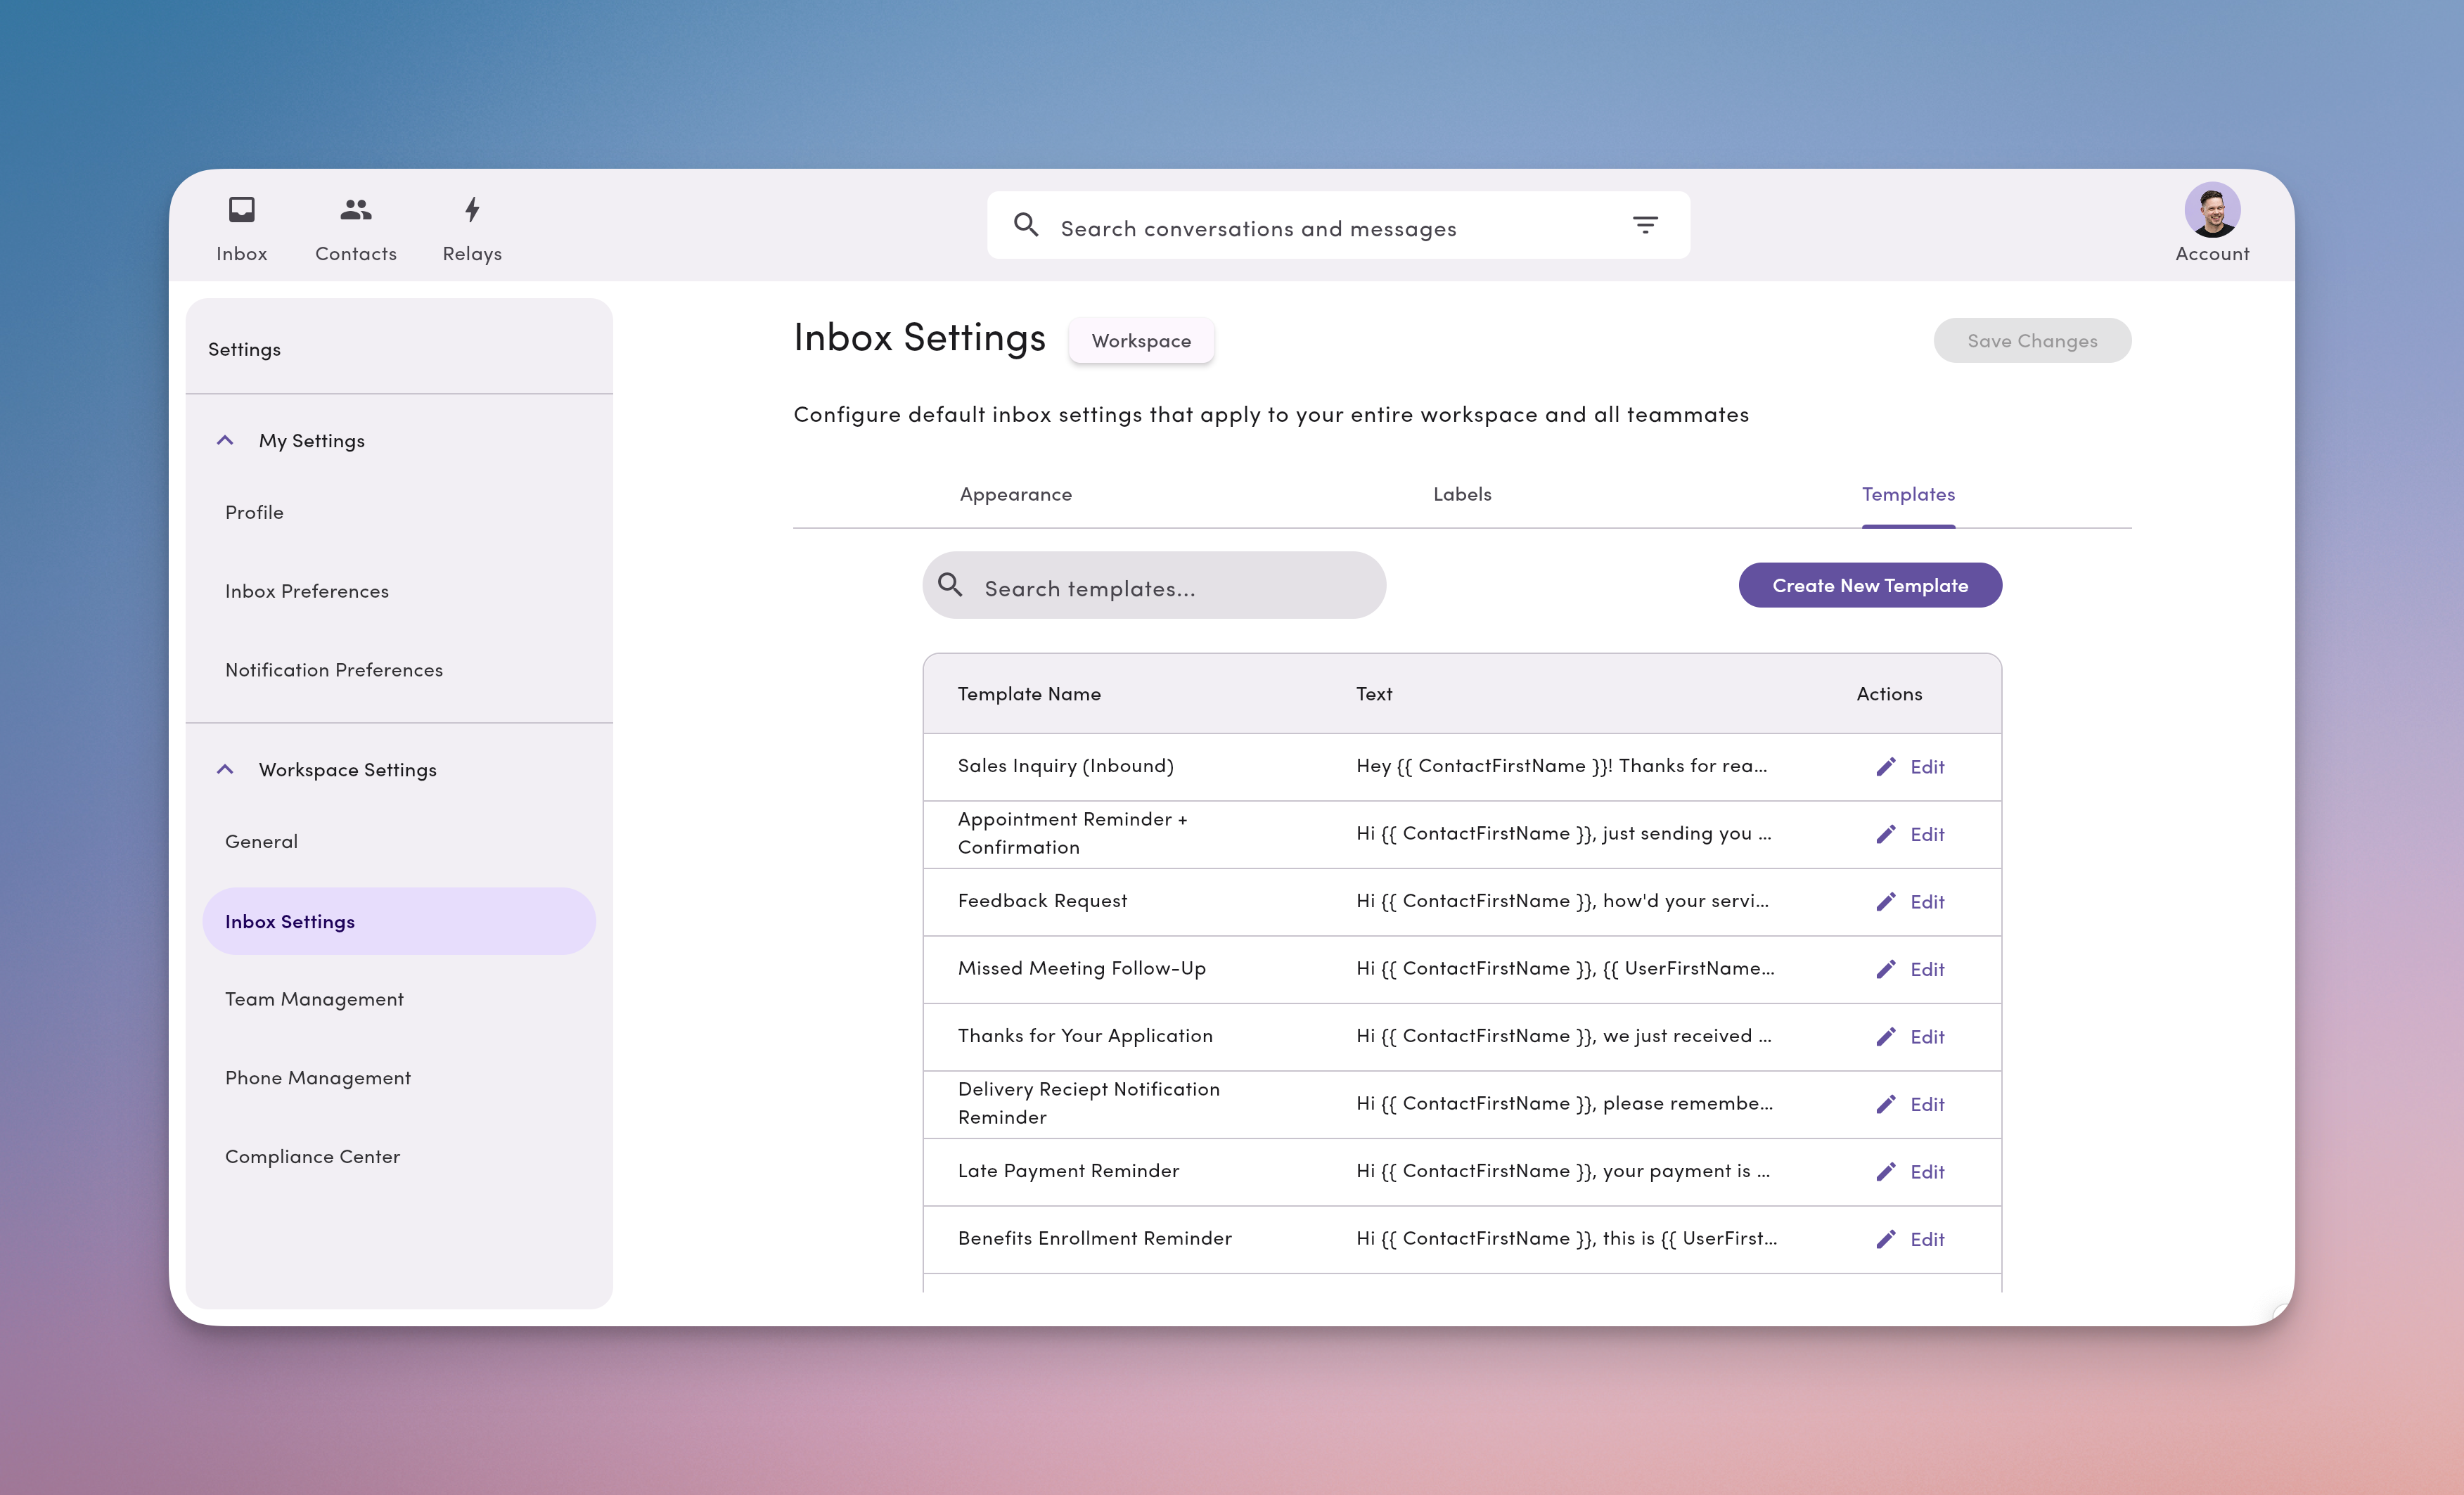Collapse the My Settings section

click(x=225, y=440)
